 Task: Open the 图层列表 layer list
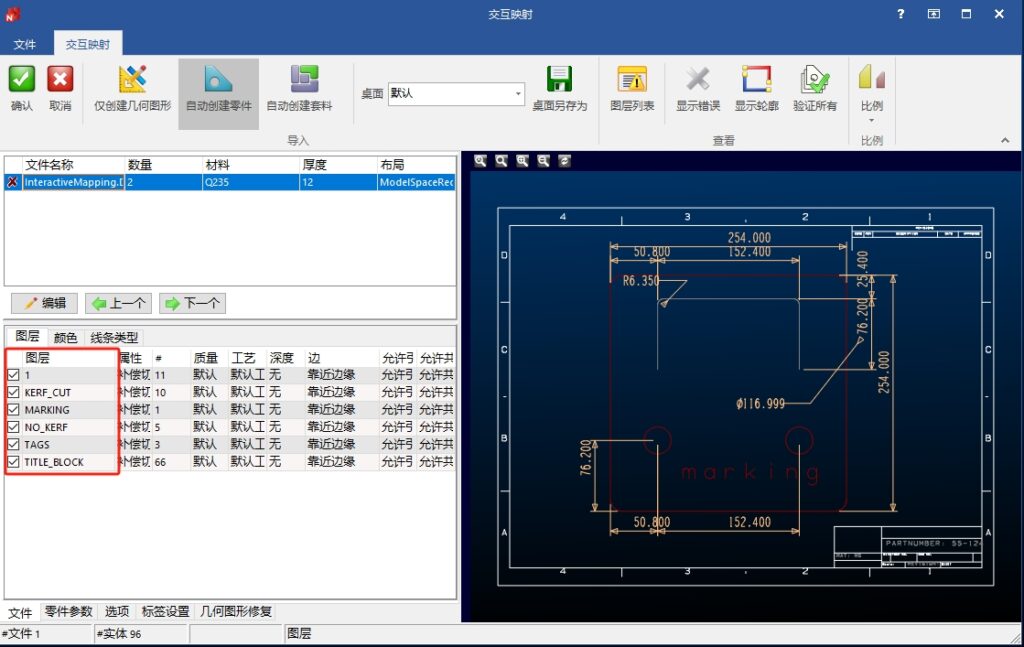pyautogui.click(x=632, y=80)
